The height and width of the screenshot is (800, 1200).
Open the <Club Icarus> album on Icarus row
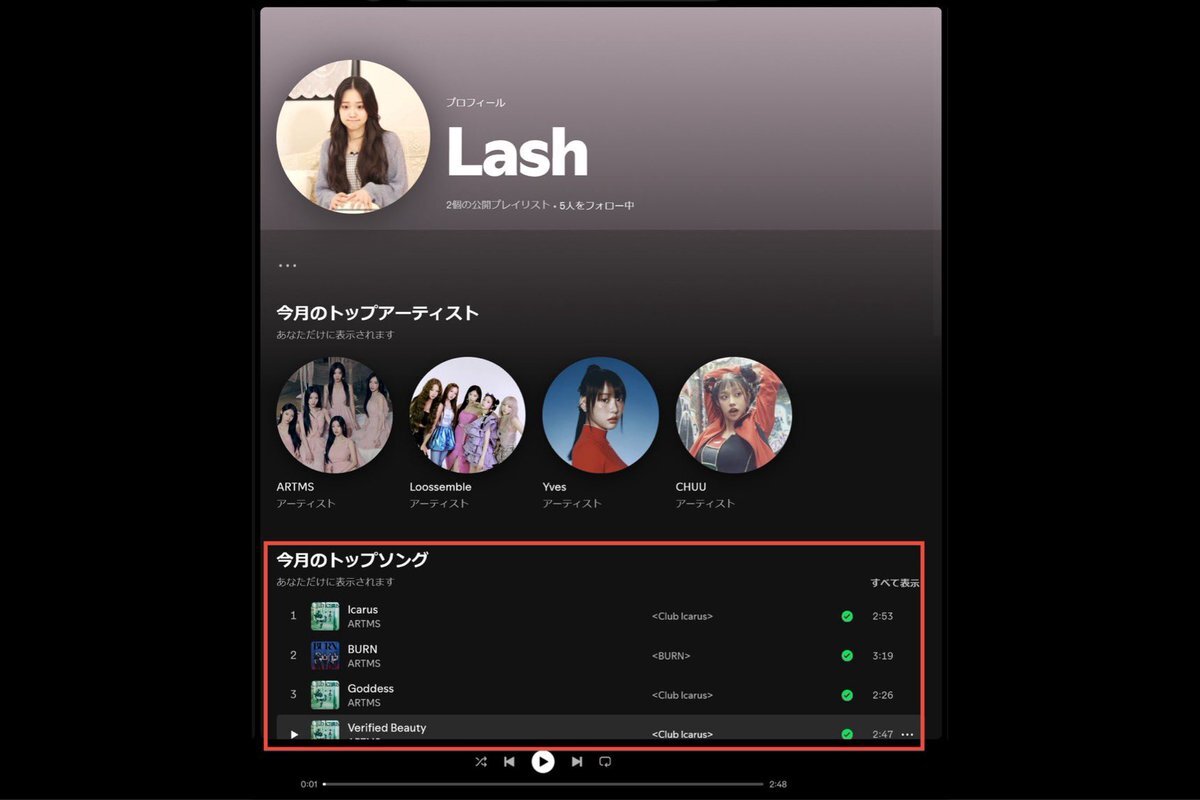(x=683, y=617)
